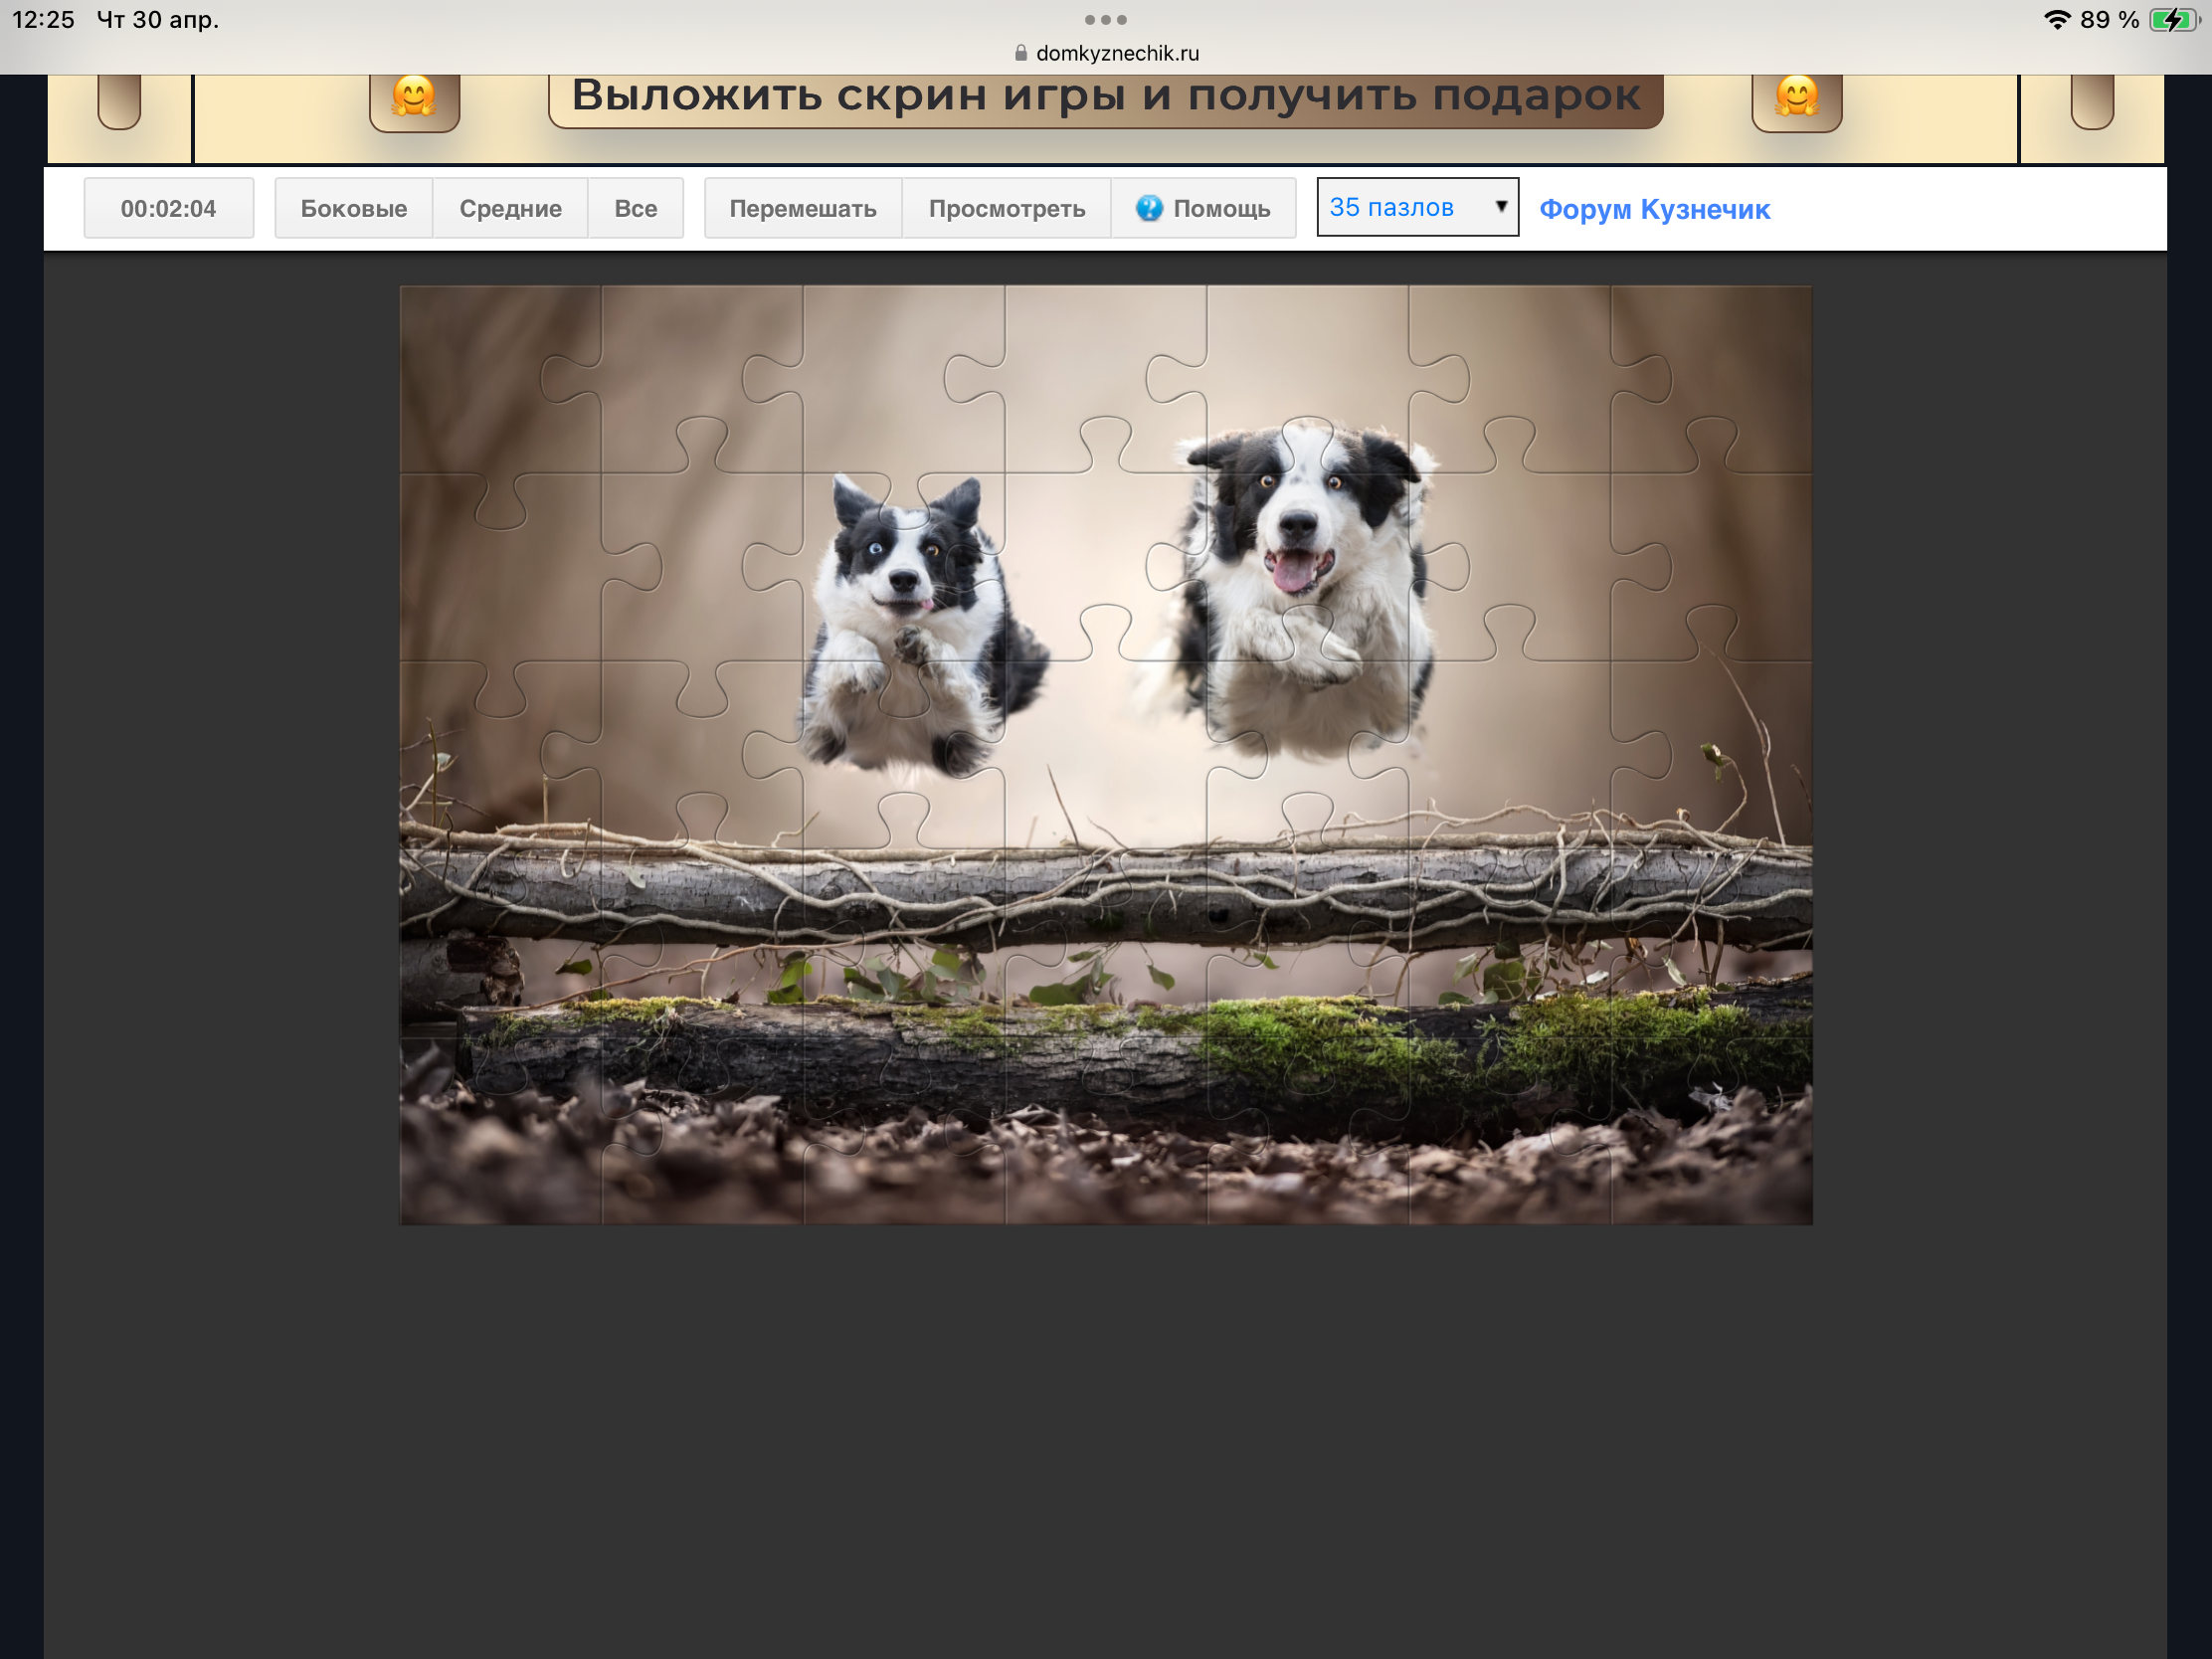Click the right hugging-face emoji icon
2212x1659 pixels.
click(1796, 98)
